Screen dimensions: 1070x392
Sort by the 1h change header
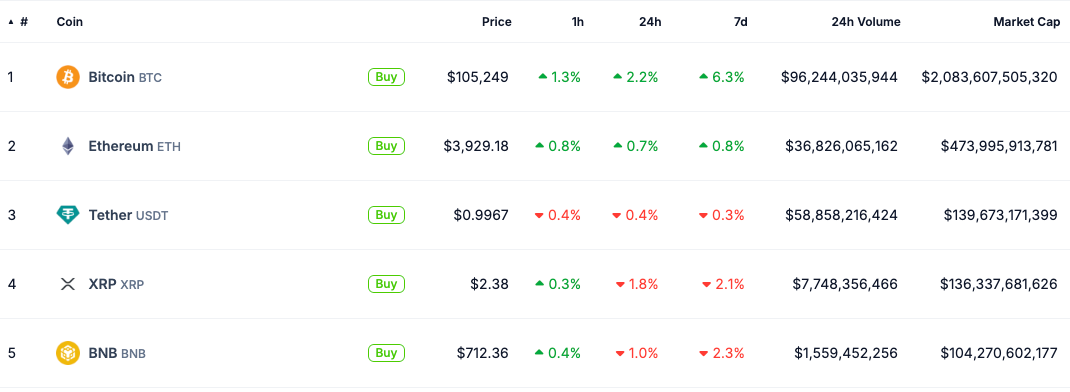[x=577, y=22]
